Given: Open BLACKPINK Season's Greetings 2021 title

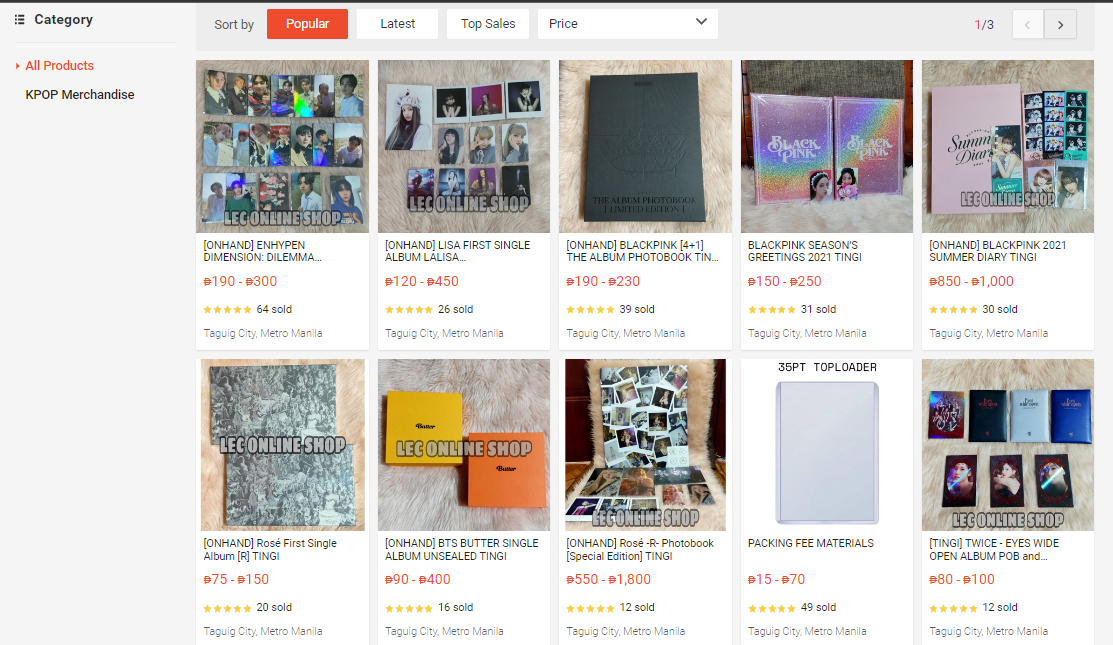Looking at the screenshot, I should (802, 251).
